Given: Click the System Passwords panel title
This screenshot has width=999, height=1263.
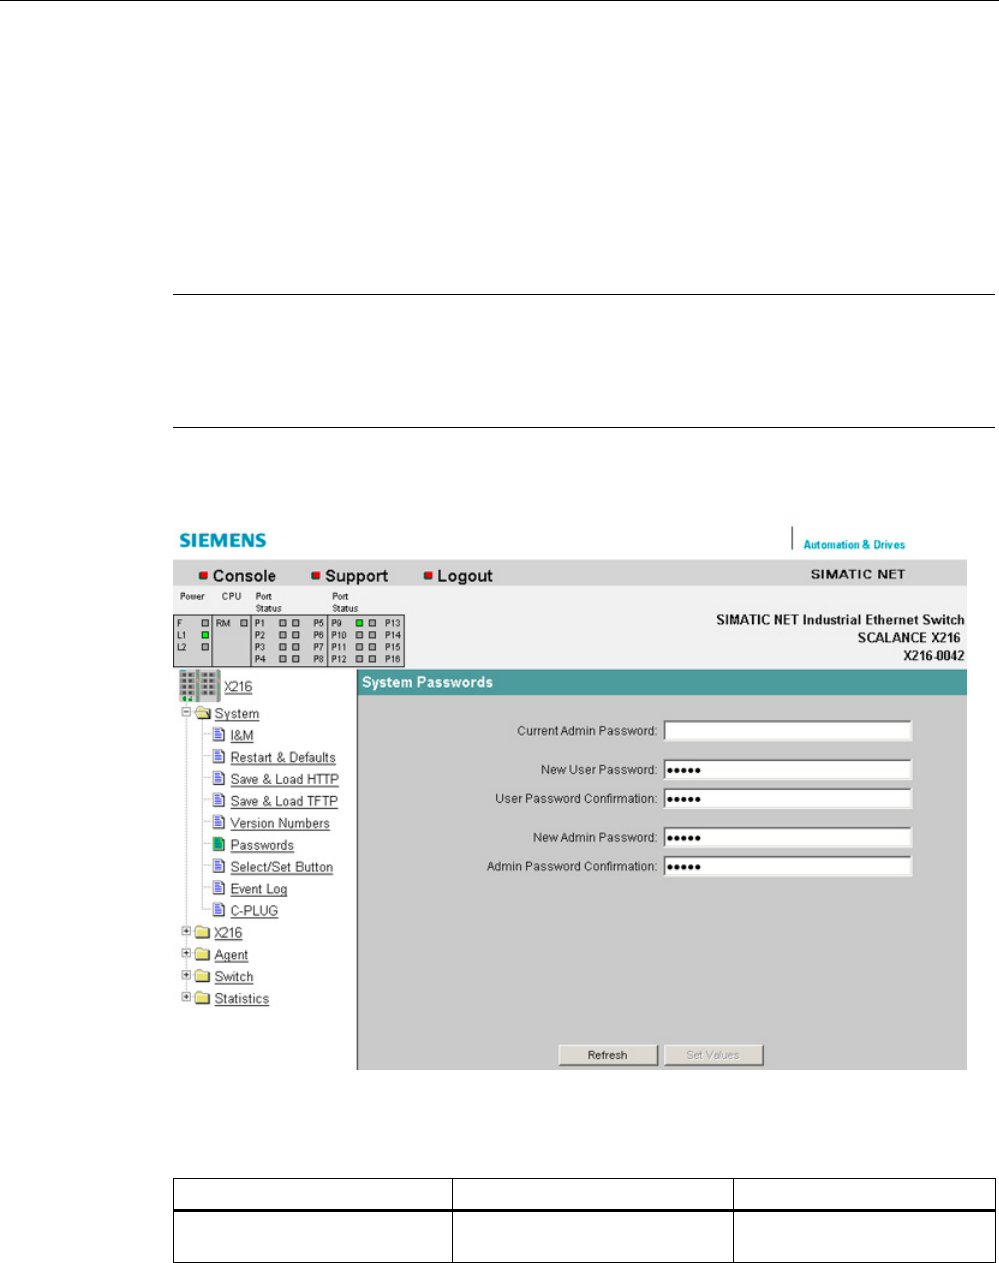Looking at the screenshot, I should pyautogui.click(x=427, y=682).
